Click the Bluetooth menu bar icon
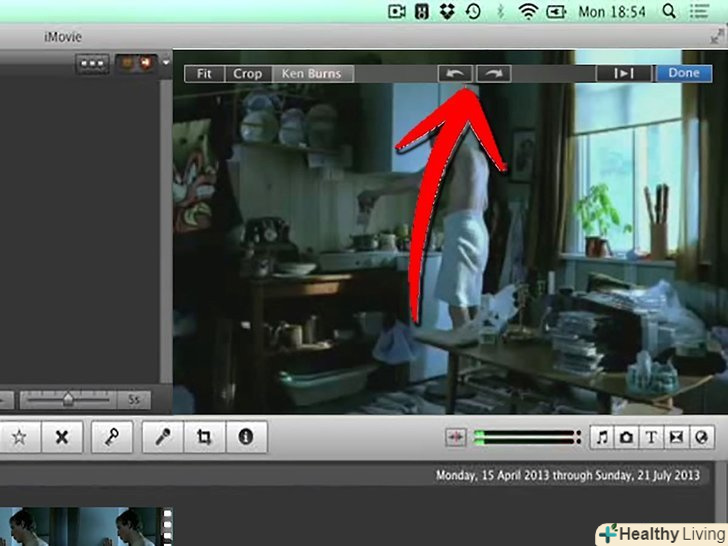 coord(500,11)
